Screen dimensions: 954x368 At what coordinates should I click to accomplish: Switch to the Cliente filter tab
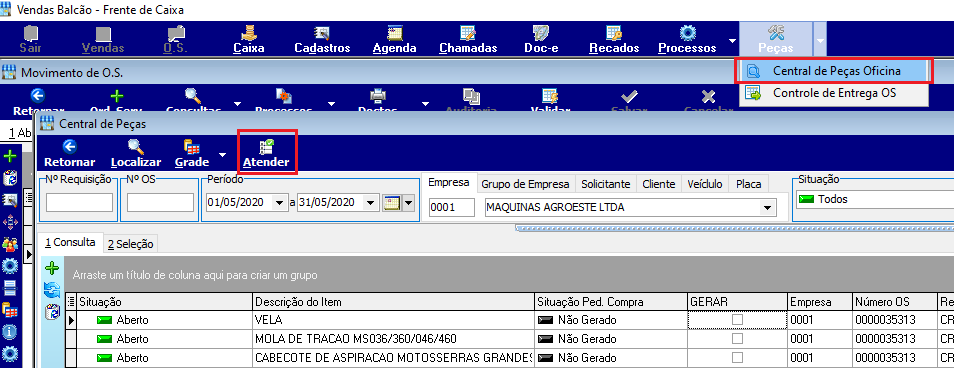[x=658, y=184]
